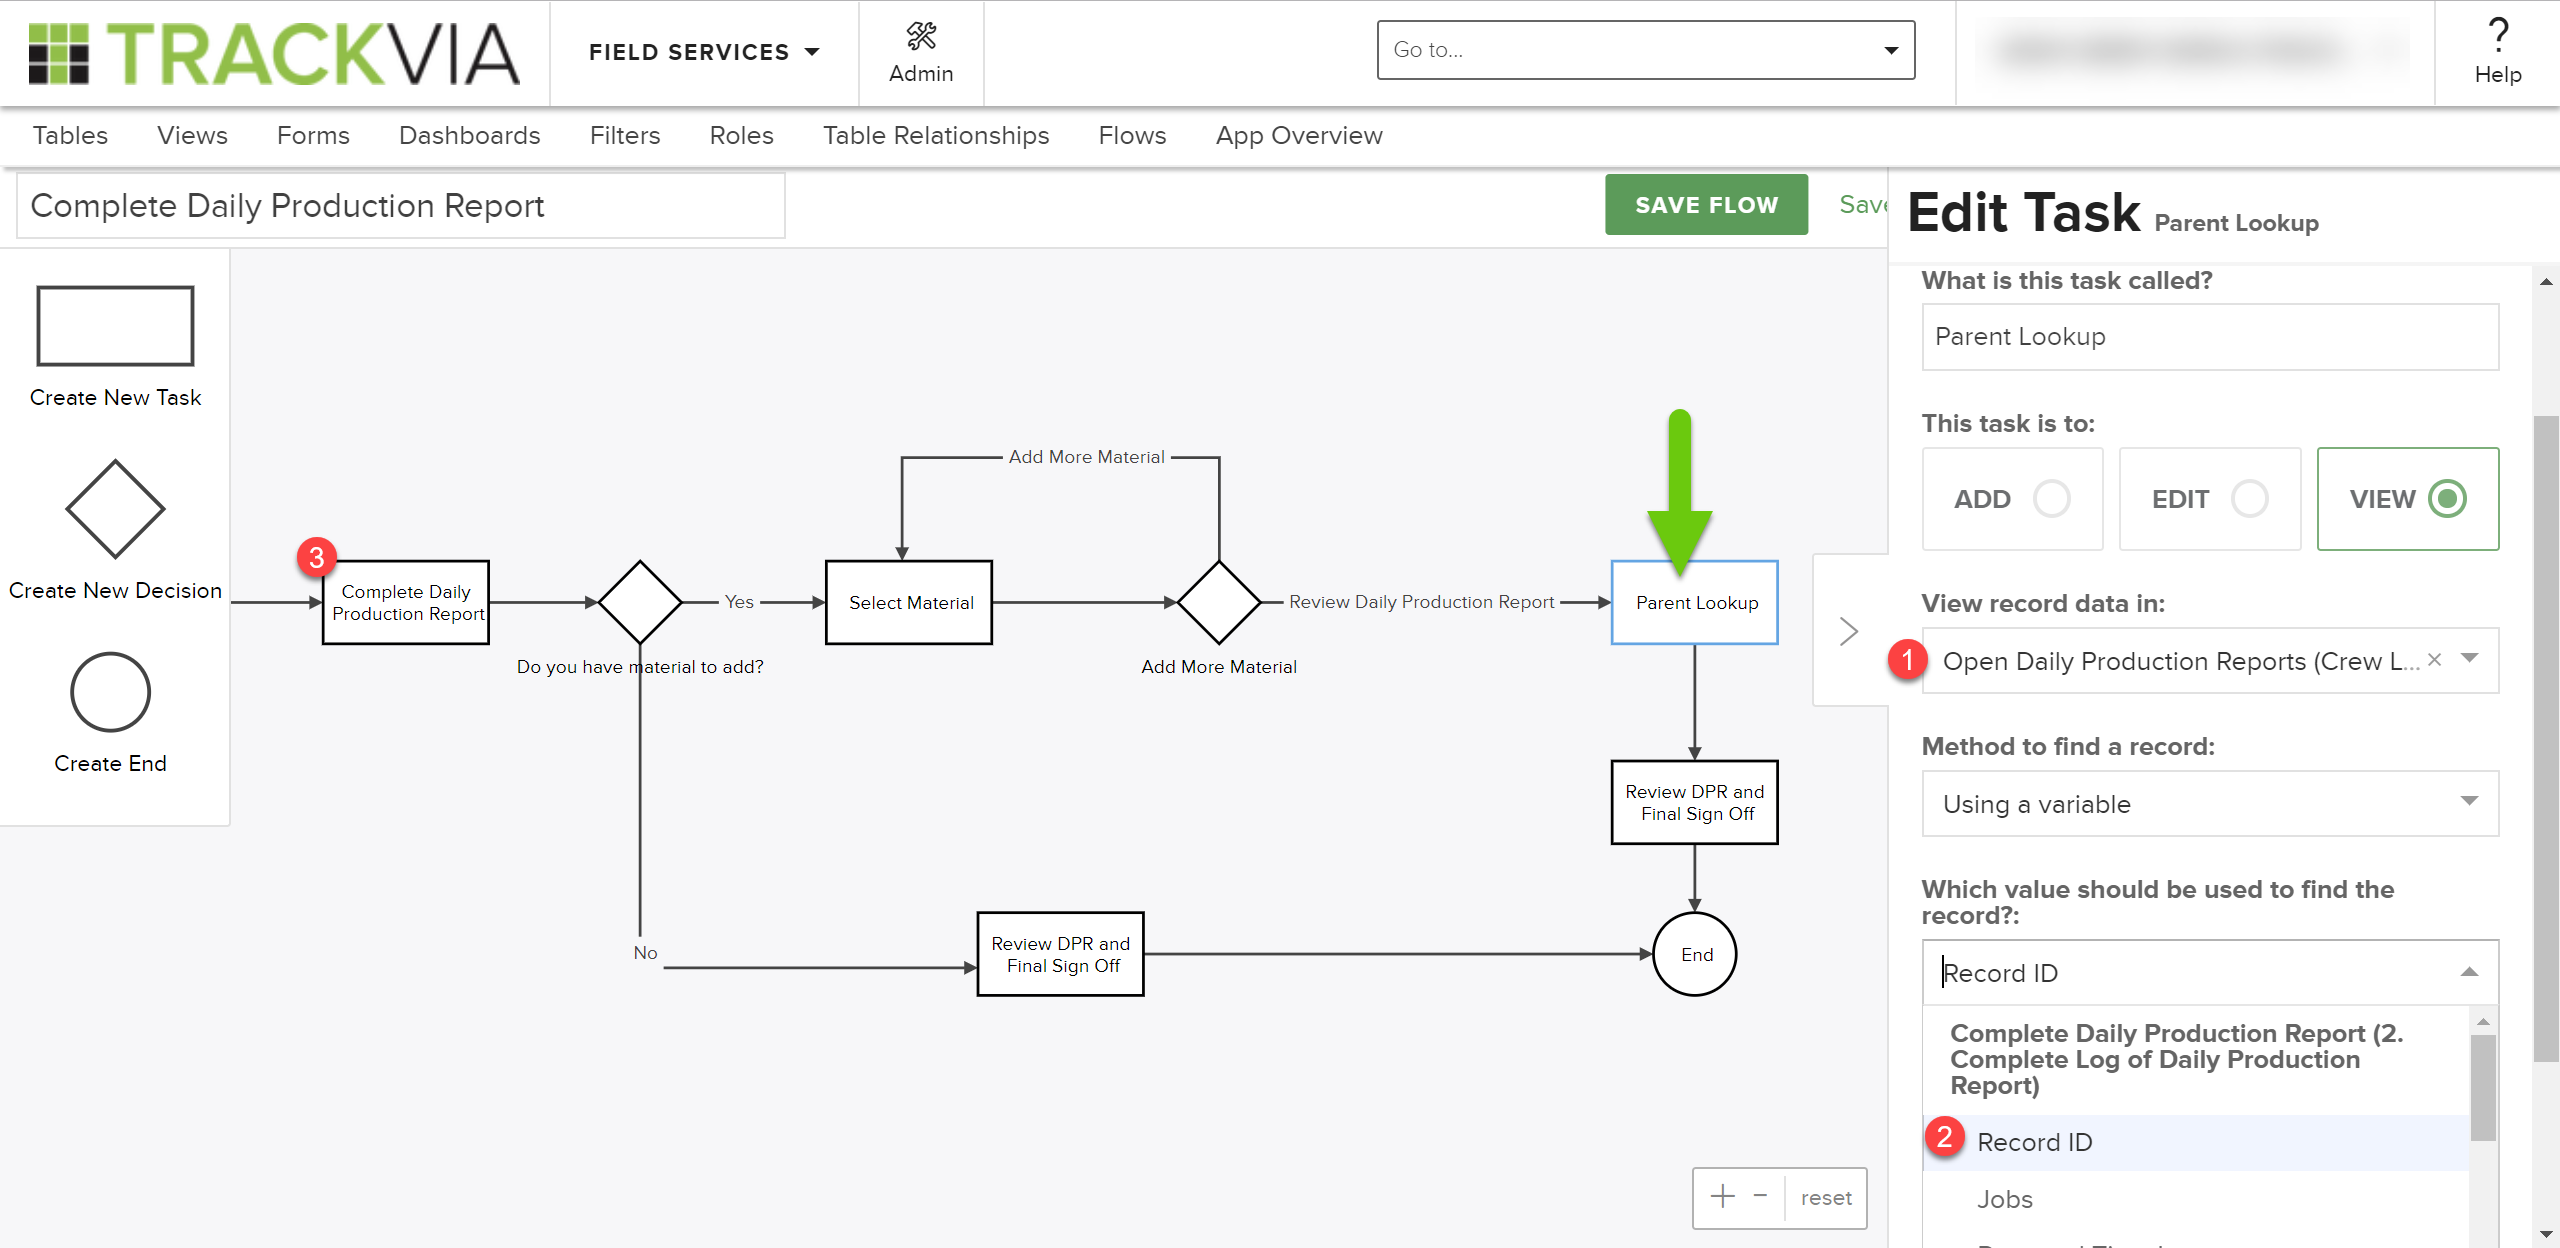2560x1248 pixels.
Task: Click the Review Daily Production Report connector label
Action: [x=1421, y=601]
